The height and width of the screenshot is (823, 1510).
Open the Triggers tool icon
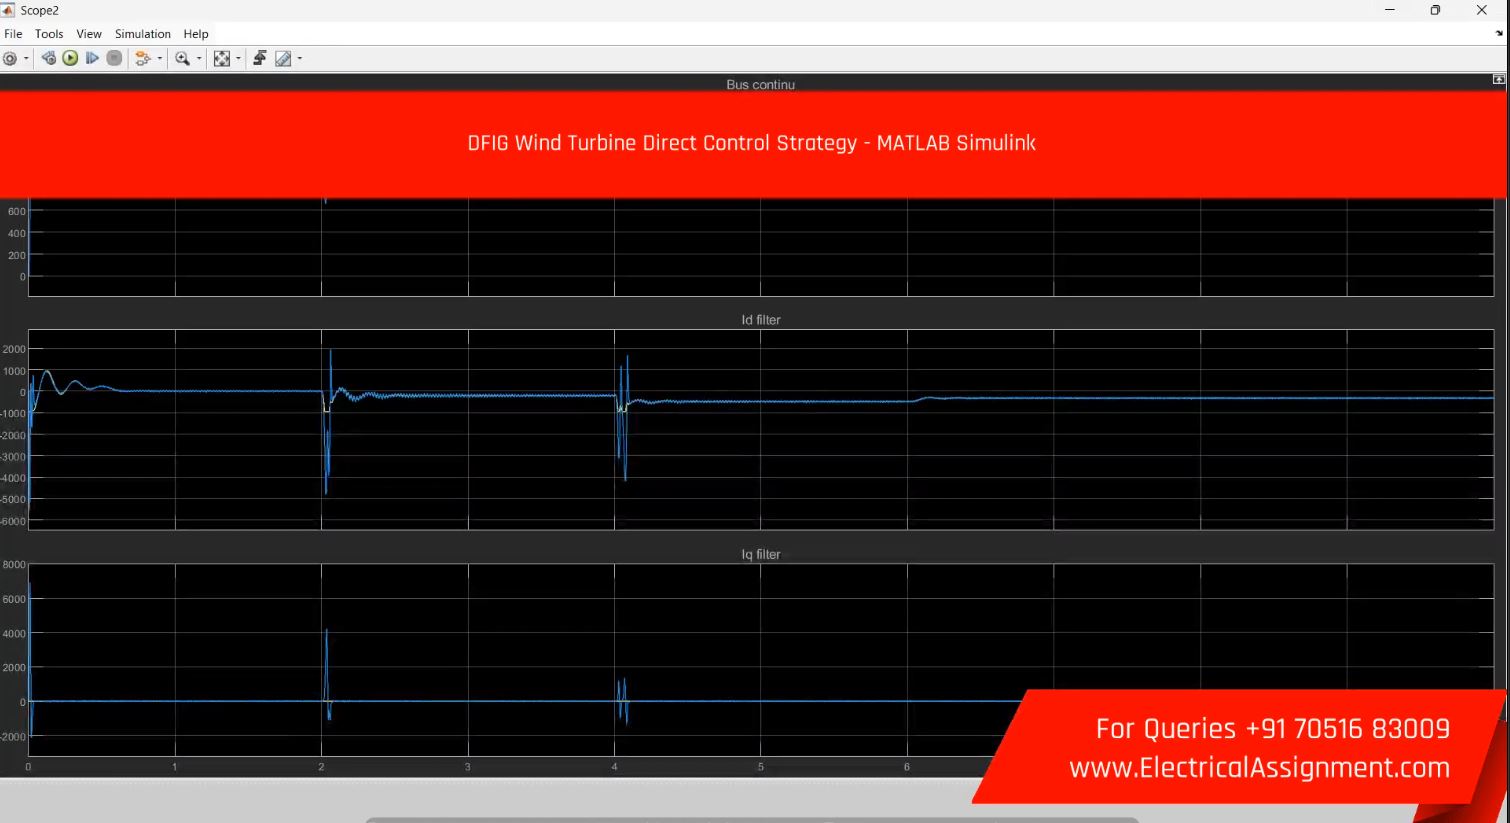(x=259, y=58)
